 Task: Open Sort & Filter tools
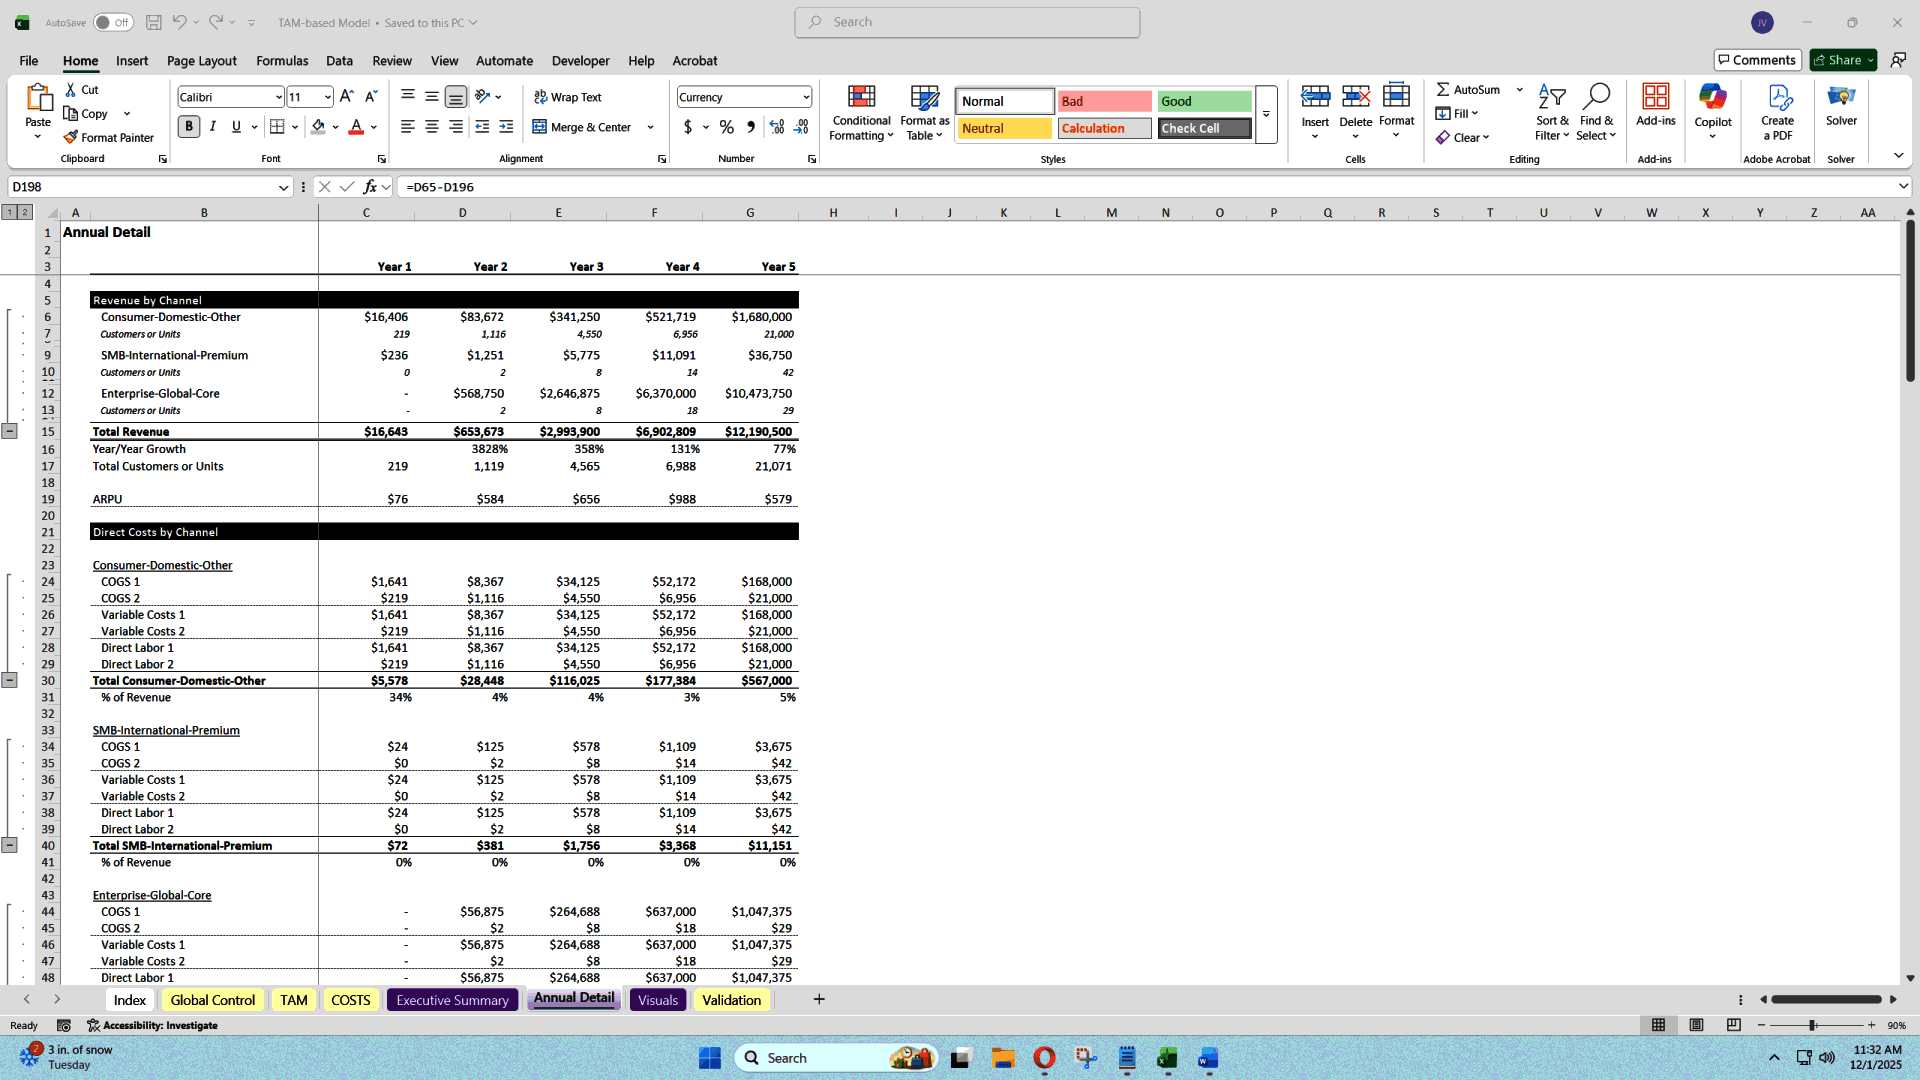pos(1551,112)
